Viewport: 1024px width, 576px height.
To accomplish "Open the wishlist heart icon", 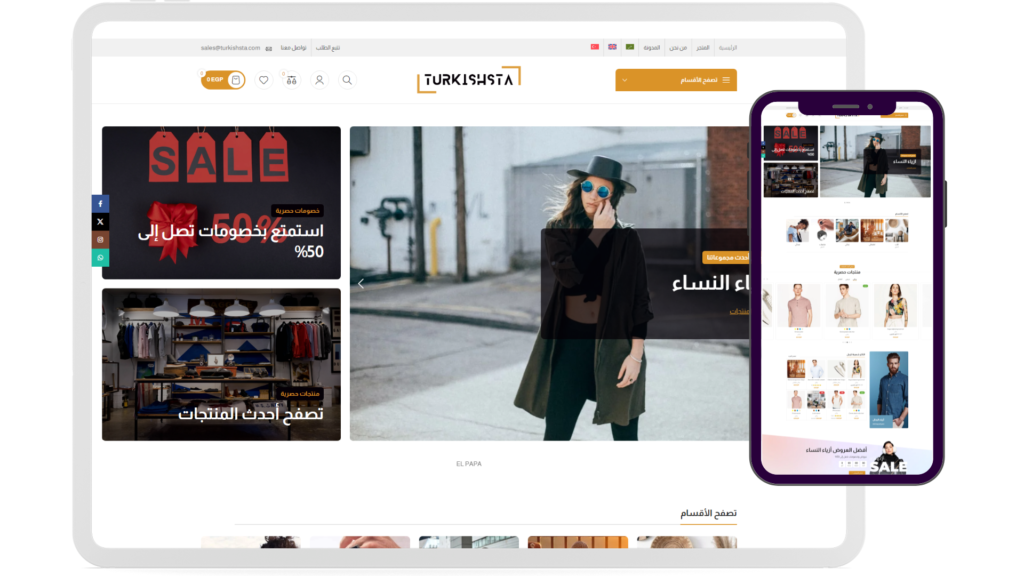I will [x=263, y=79].
